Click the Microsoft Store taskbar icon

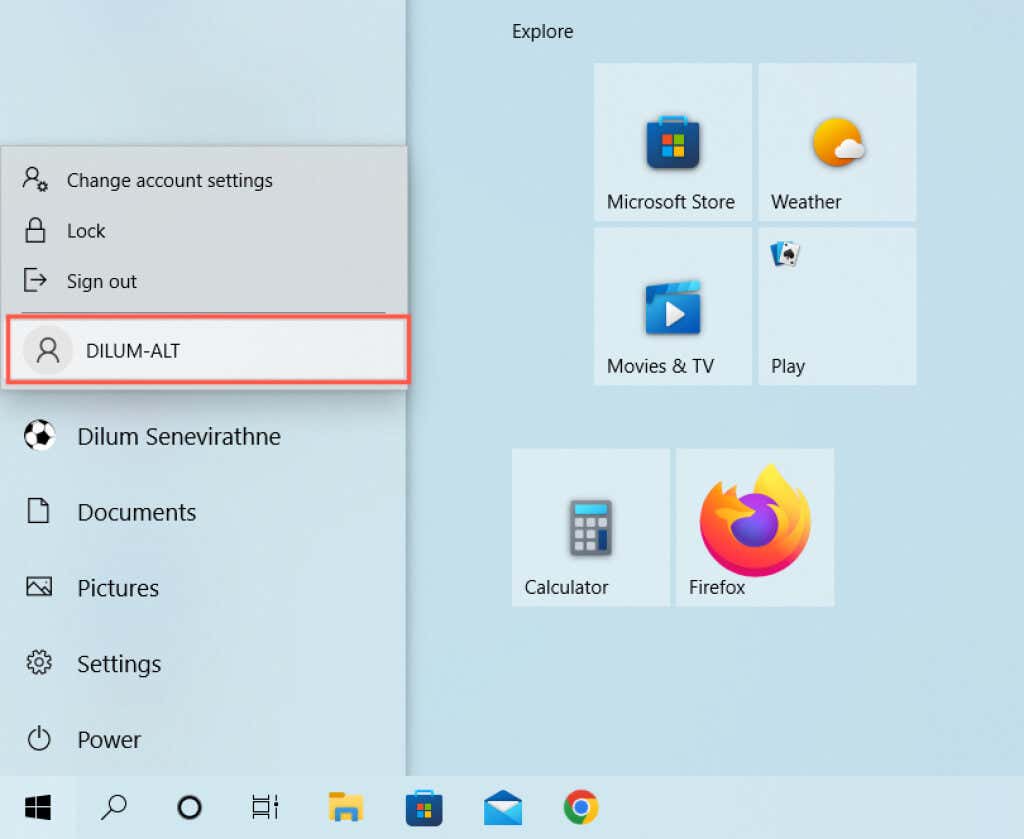(424, 808)
